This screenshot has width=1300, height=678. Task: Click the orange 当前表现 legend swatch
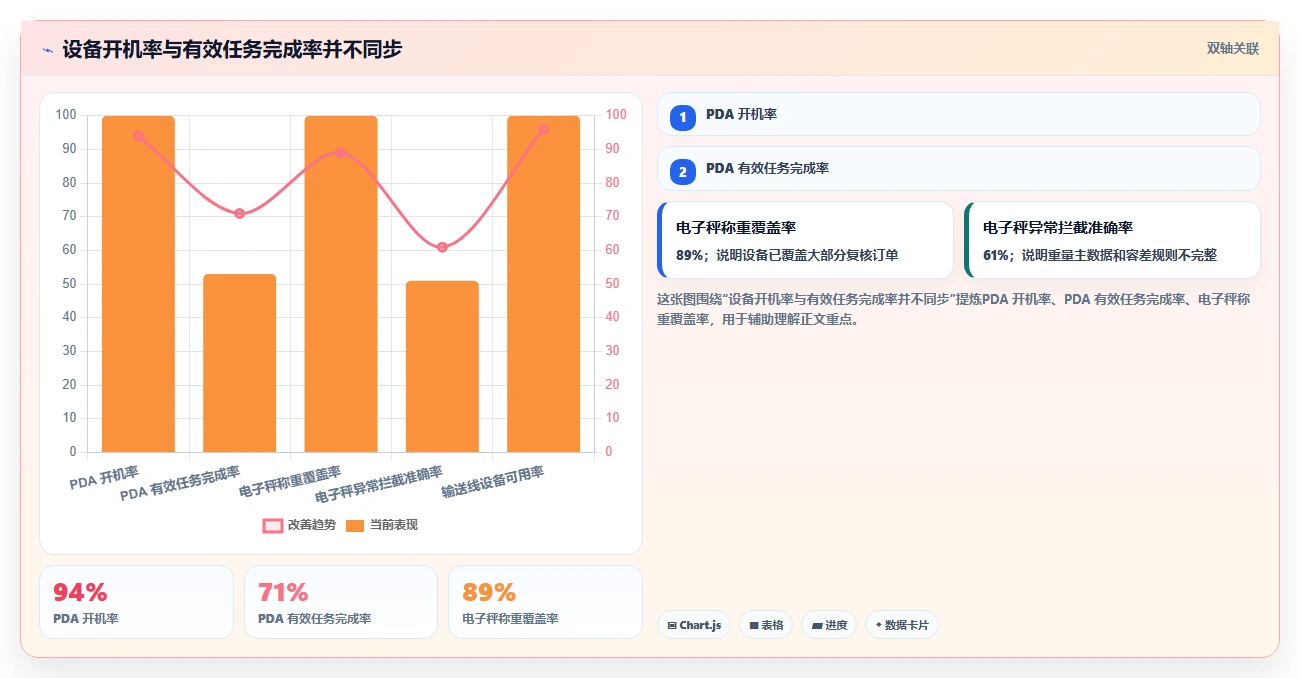(355, 525)
